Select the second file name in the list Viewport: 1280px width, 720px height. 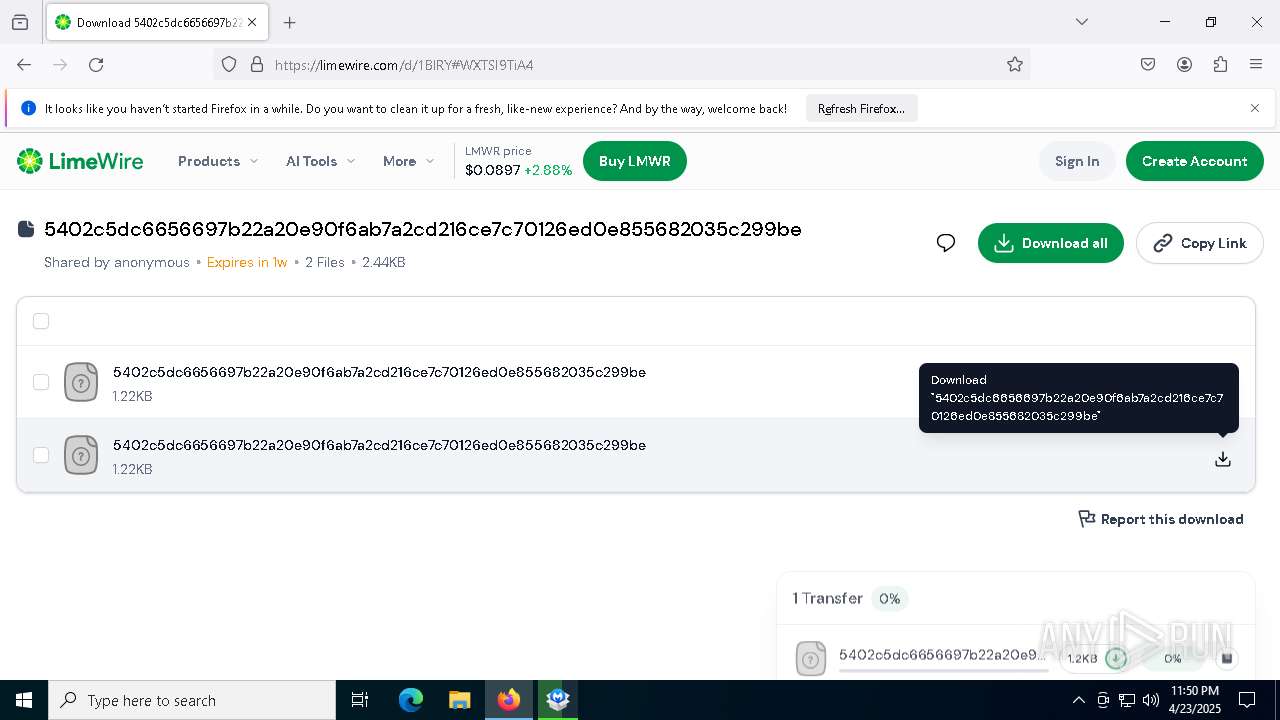click(x=379, y=445)
